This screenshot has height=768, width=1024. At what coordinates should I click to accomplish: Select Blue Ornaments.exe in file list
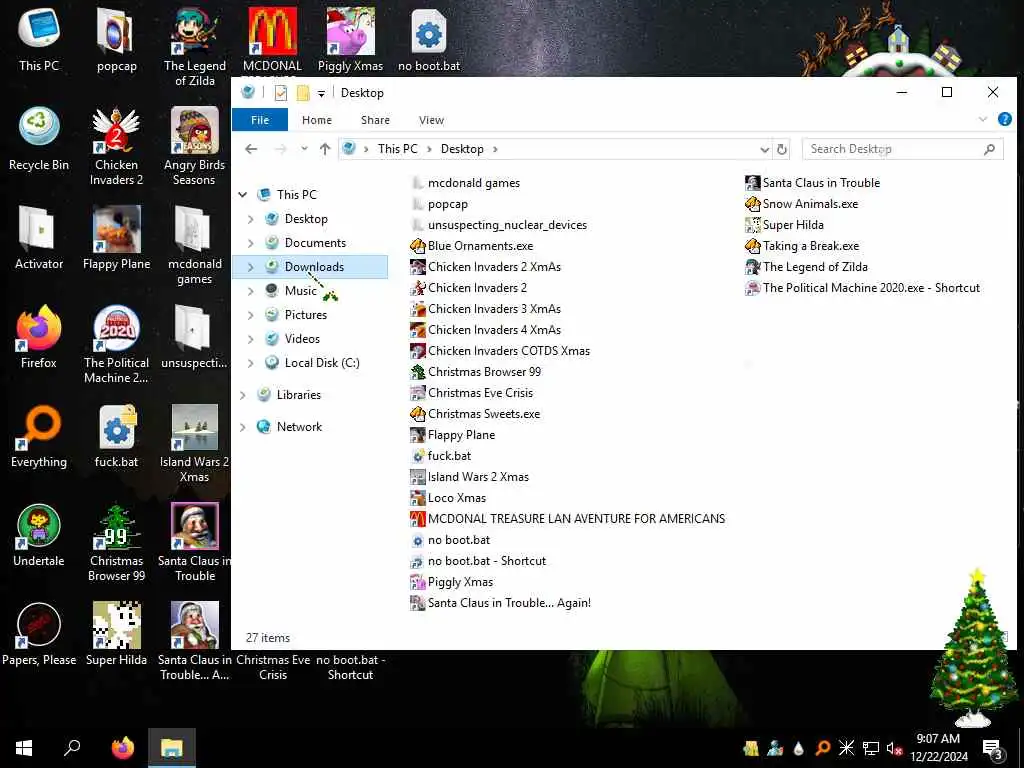(472, 246)
